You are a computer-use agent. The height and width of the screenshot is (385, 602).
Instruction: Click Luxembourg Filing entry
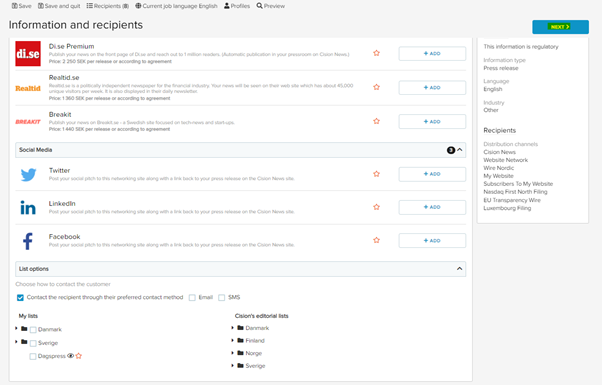tap(507, 208)
